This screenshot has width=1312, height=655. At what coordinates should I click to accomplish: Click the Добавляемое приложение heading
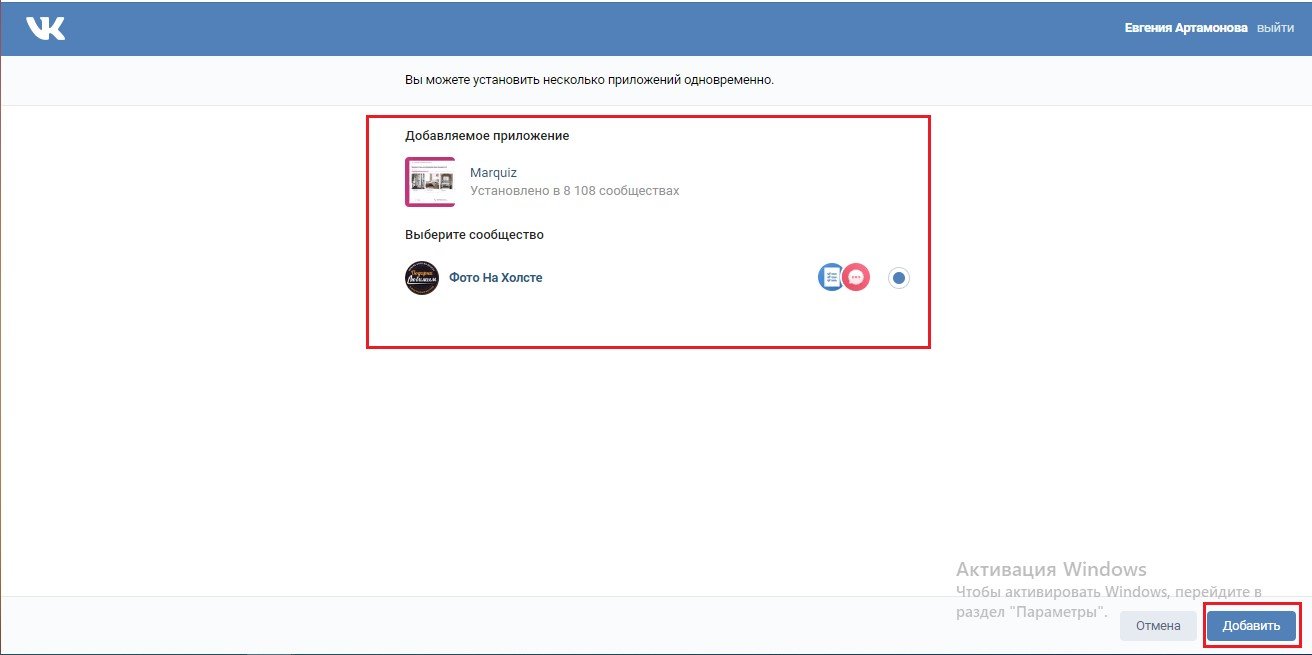[x=487, y=135]
